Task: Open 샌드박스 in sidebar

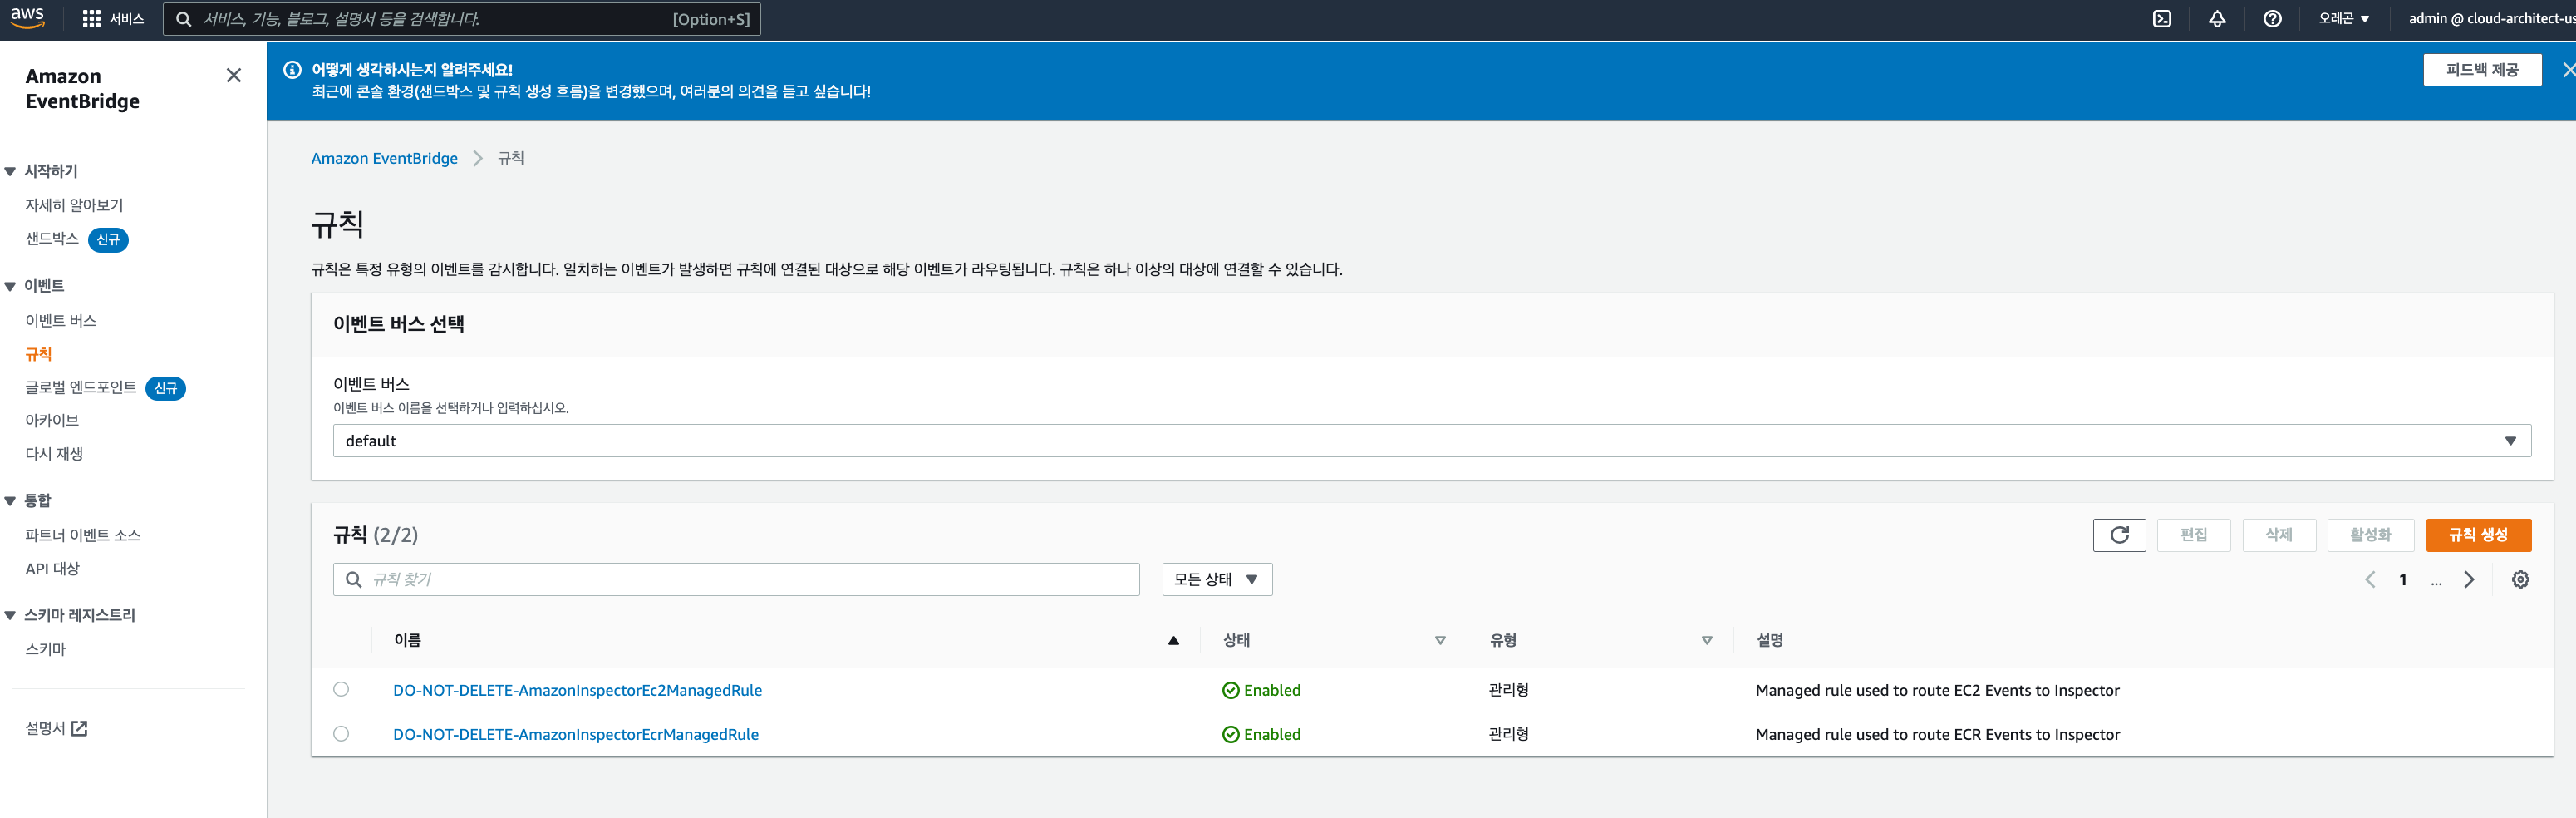Action: click(52, 238)
